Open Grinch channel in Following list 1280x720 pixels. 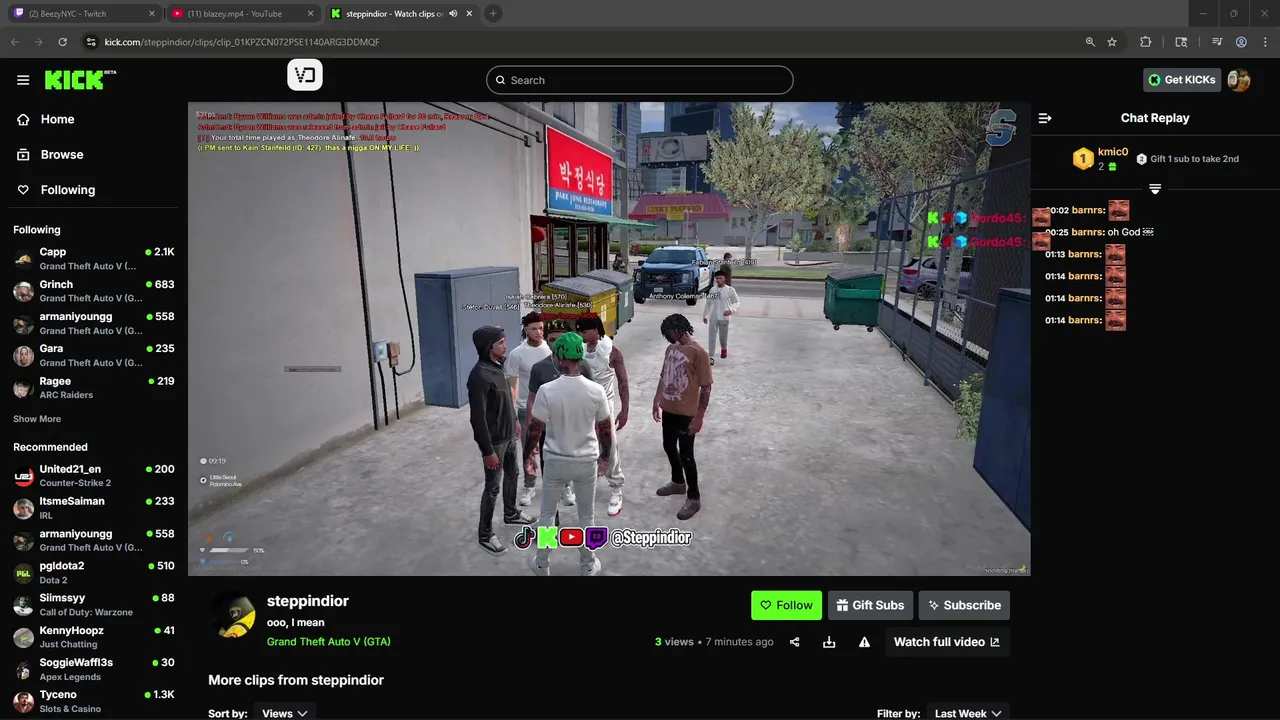[93, 291]
